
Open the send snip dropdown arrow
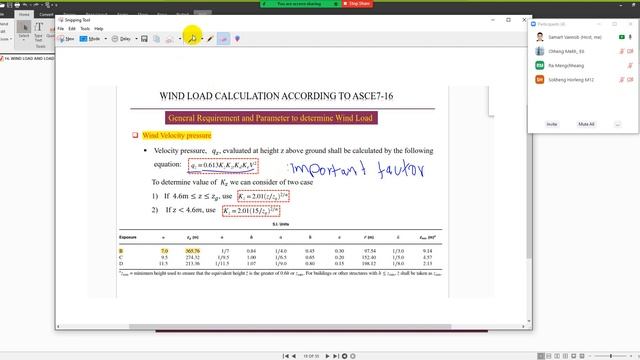(x=180, y=39)
